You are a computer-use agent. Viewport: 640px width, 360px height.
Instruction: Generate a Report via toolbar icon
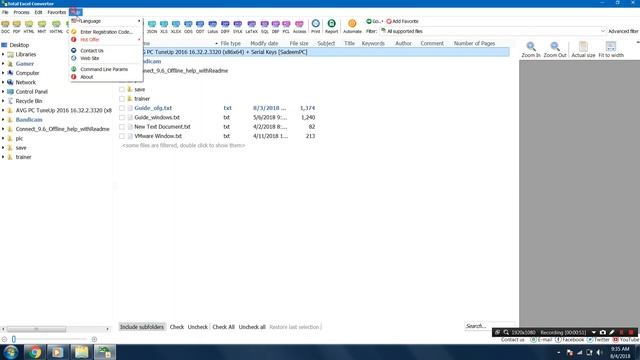pyautogui.click(x=331, y=26)
